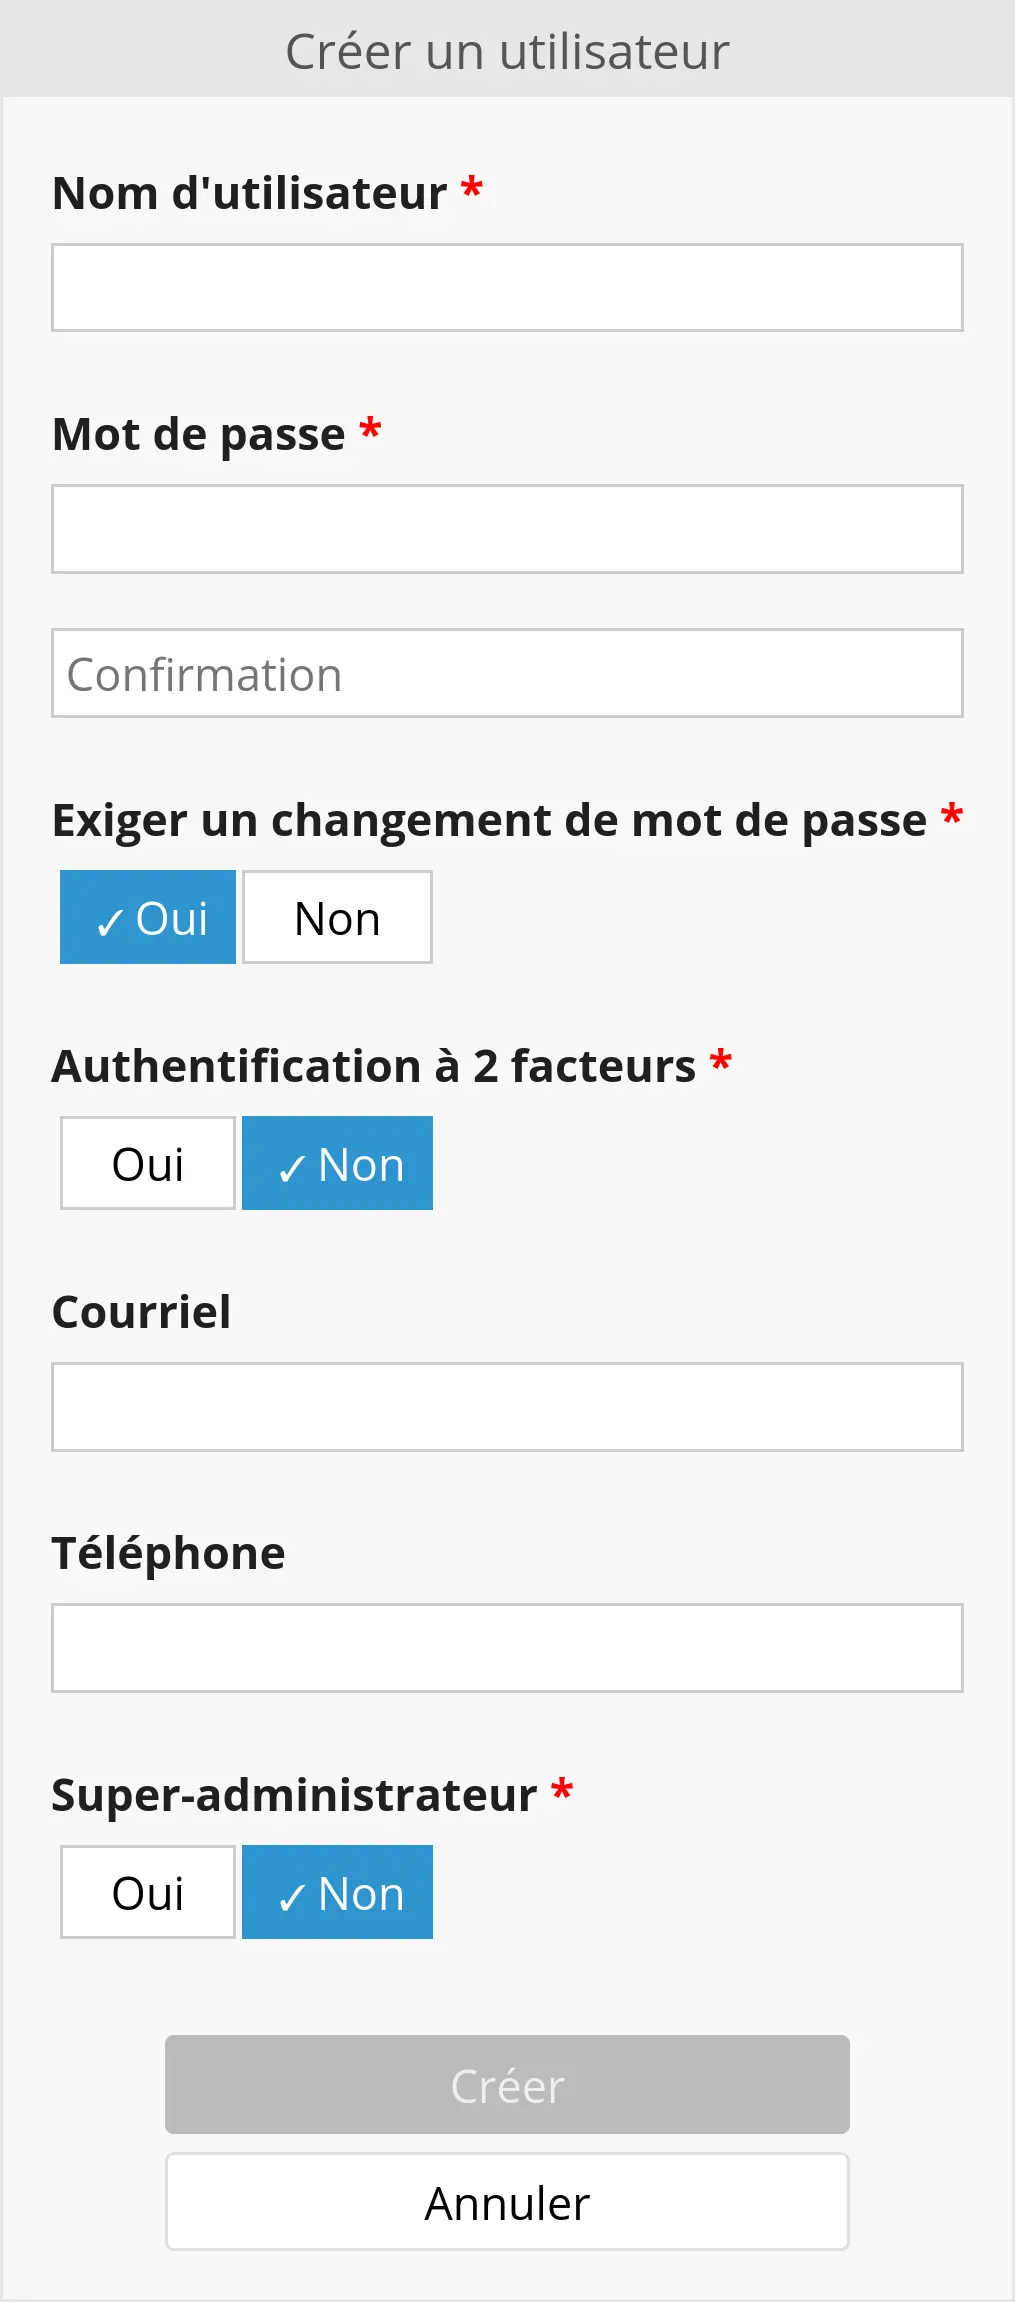
Task: Click the Annuler button
Action: tap(507, 2202)
